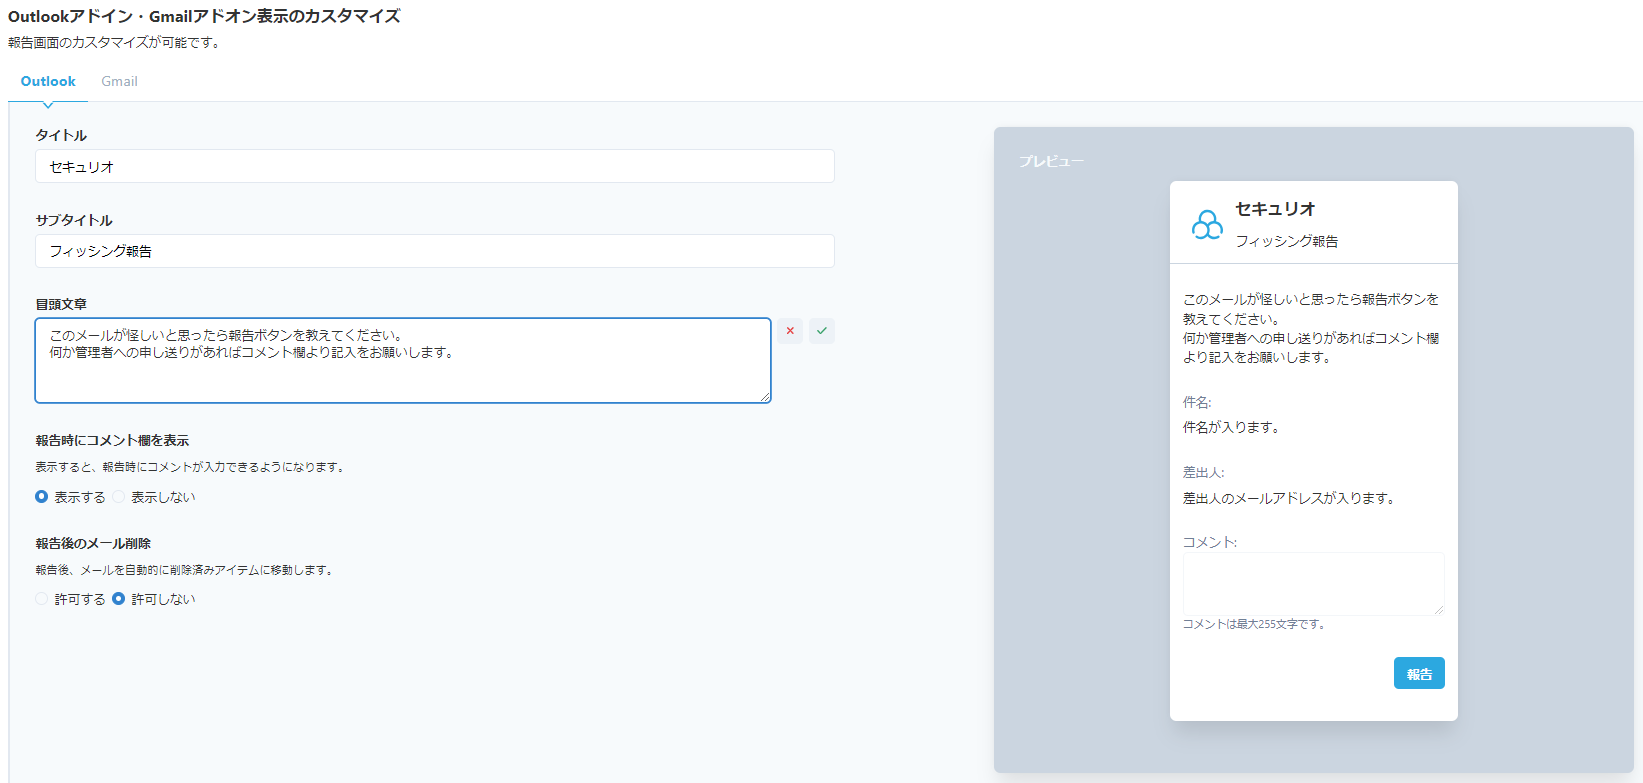Switch to the Gmail tab
The width and height of the screenshot is (1643, 783).
tap(119, 81)
